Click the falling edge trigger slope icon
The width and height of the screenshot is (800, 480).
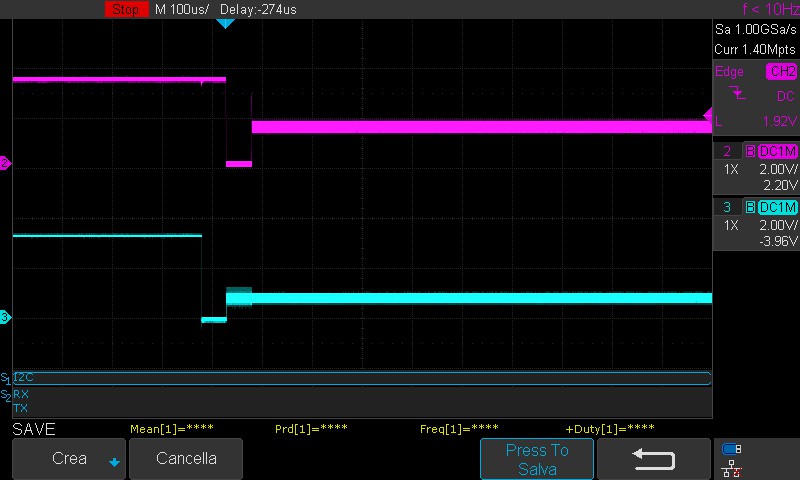pos(738,93)
